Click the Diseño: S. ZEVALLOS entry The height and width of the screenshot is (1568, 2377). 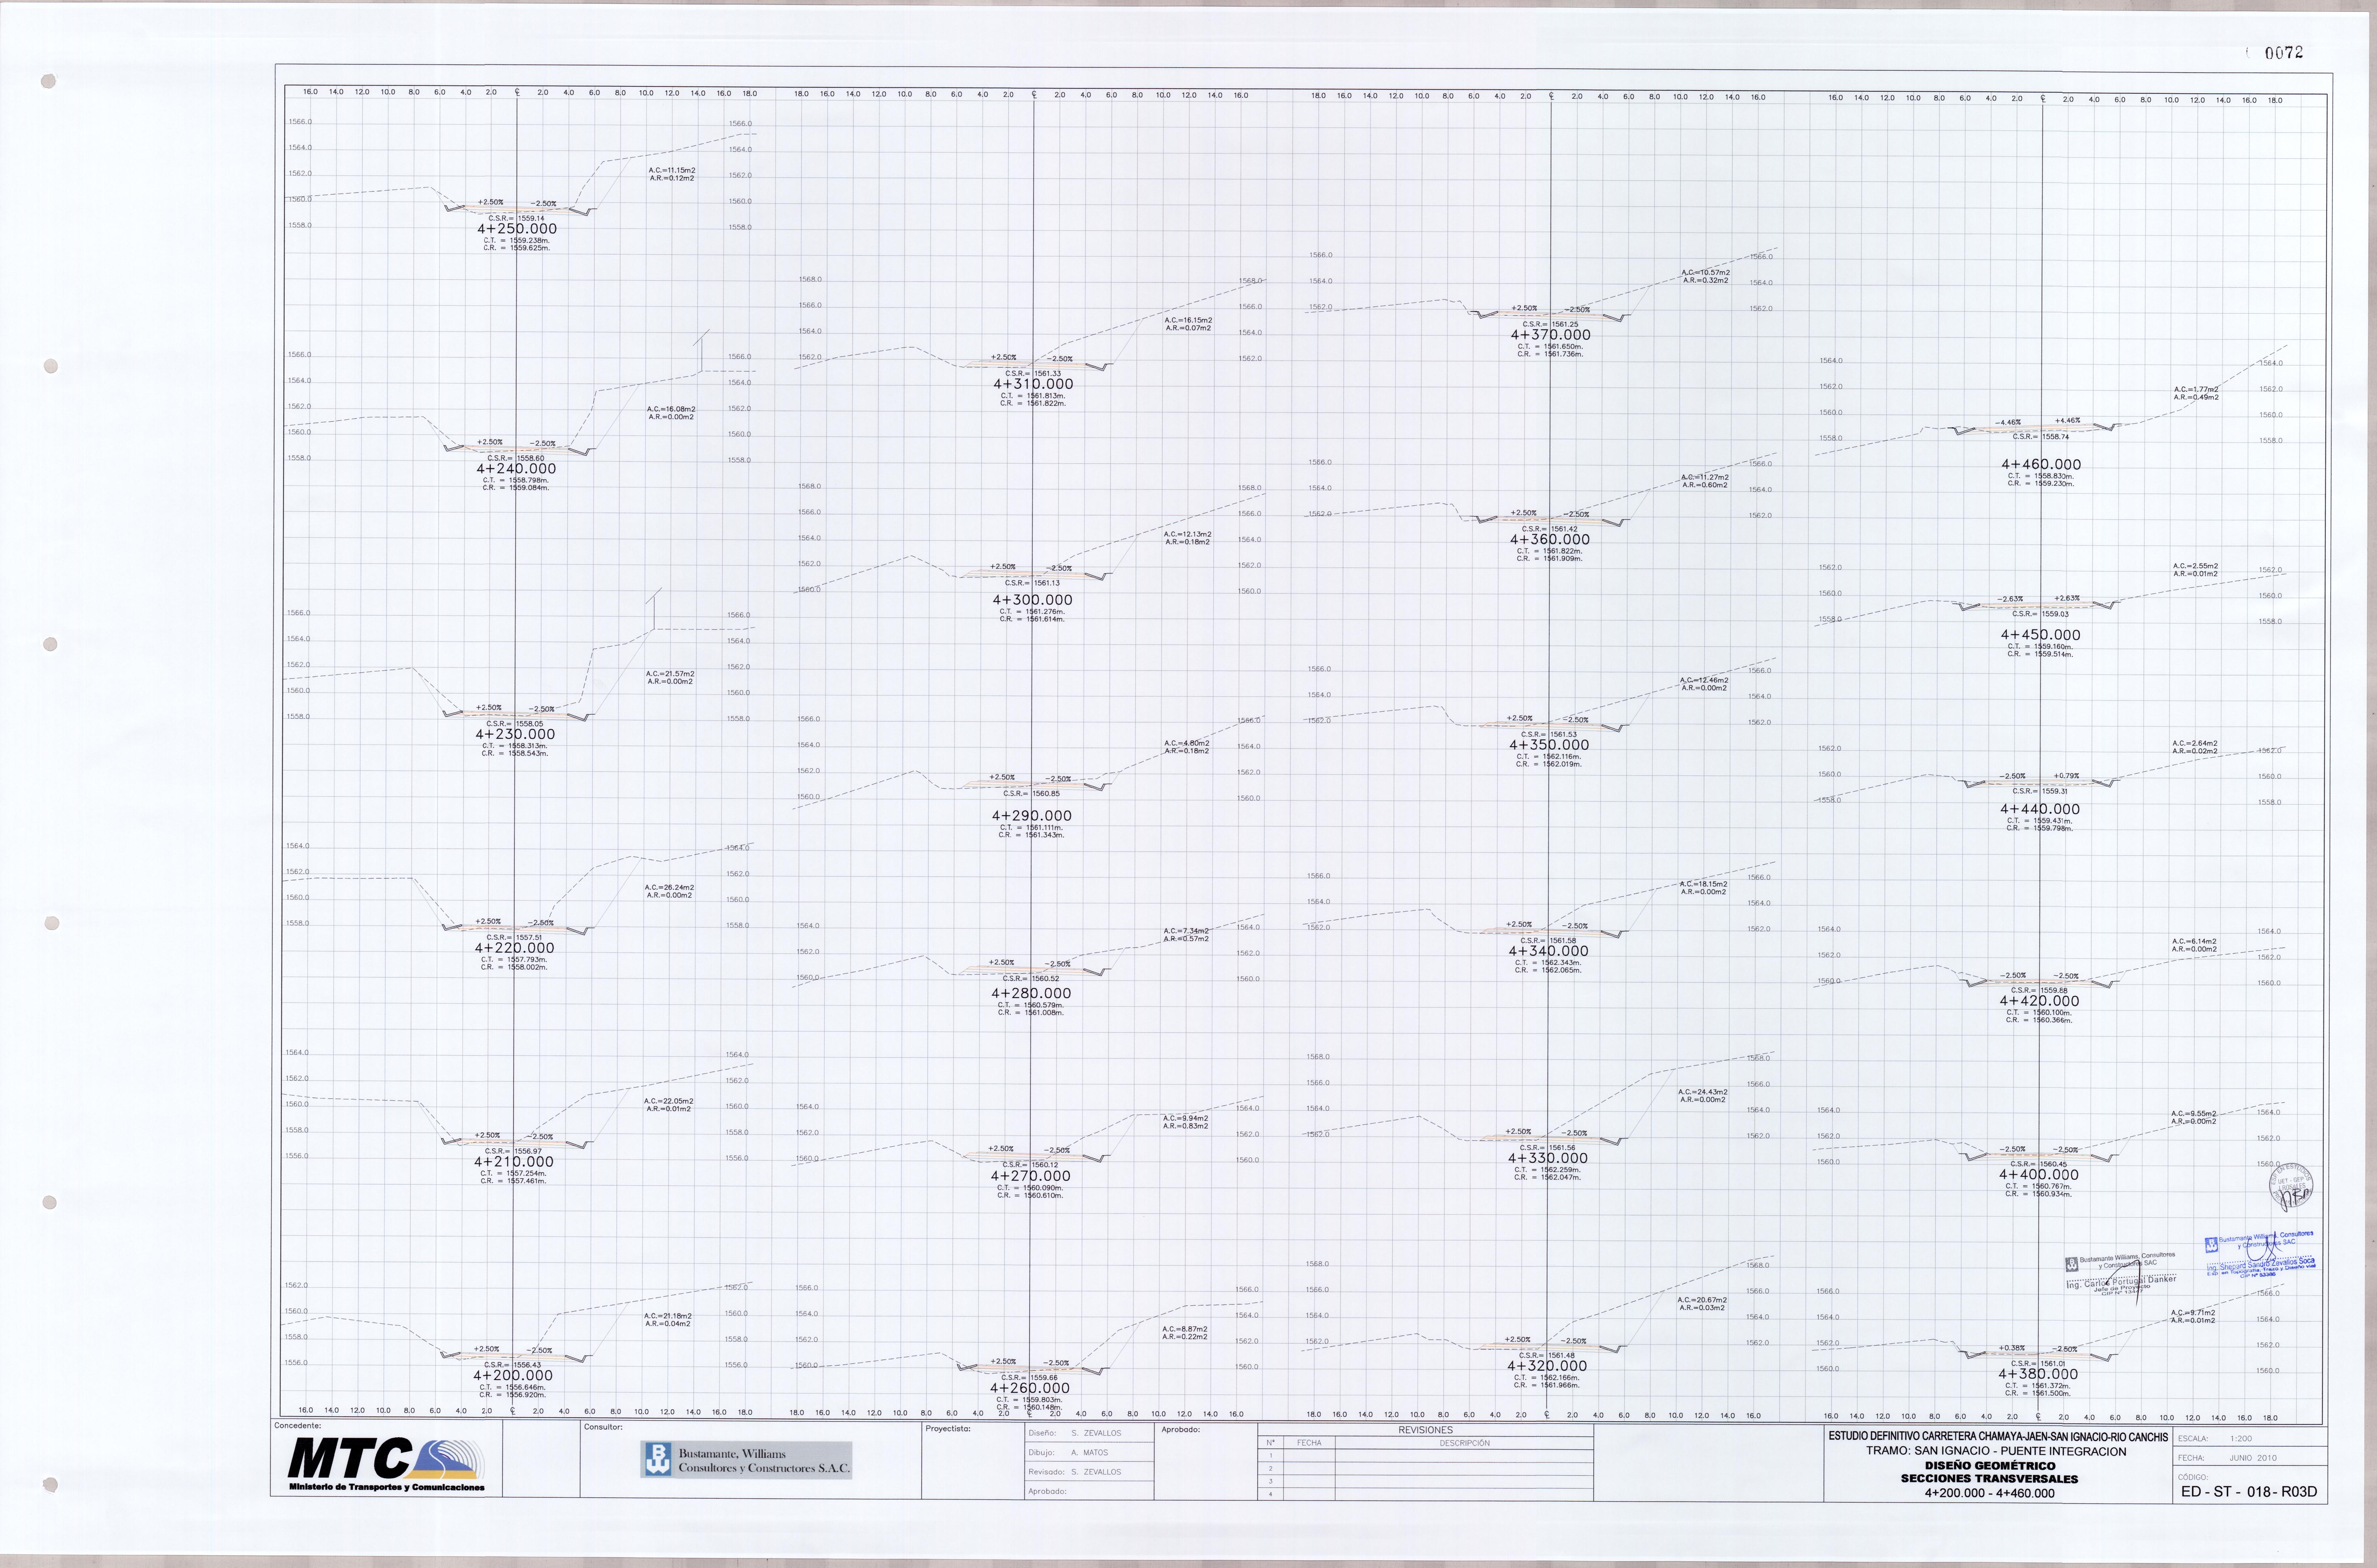[1075, 1433]
